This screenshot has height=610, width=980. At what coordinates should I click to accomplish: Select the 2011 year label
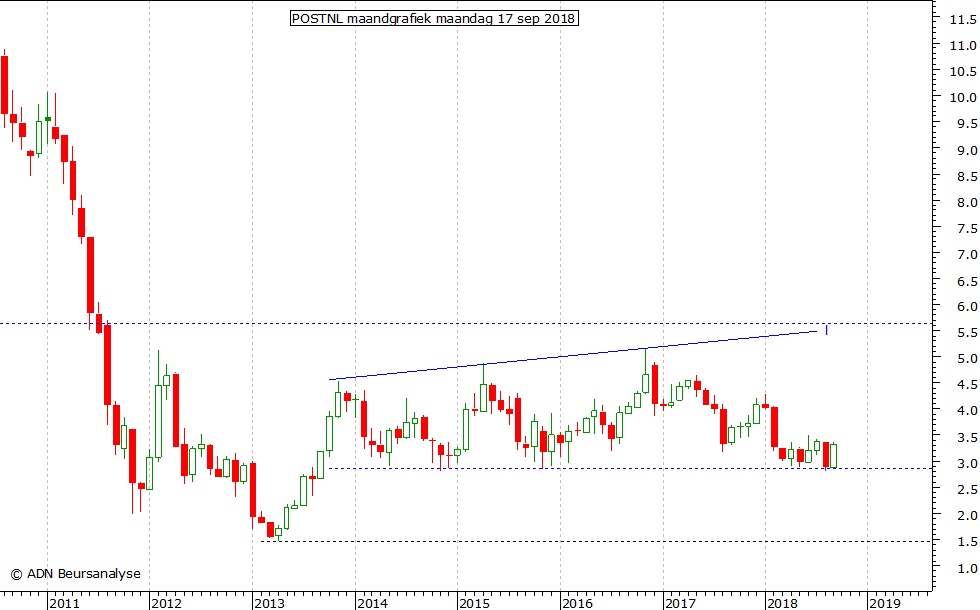64,603
